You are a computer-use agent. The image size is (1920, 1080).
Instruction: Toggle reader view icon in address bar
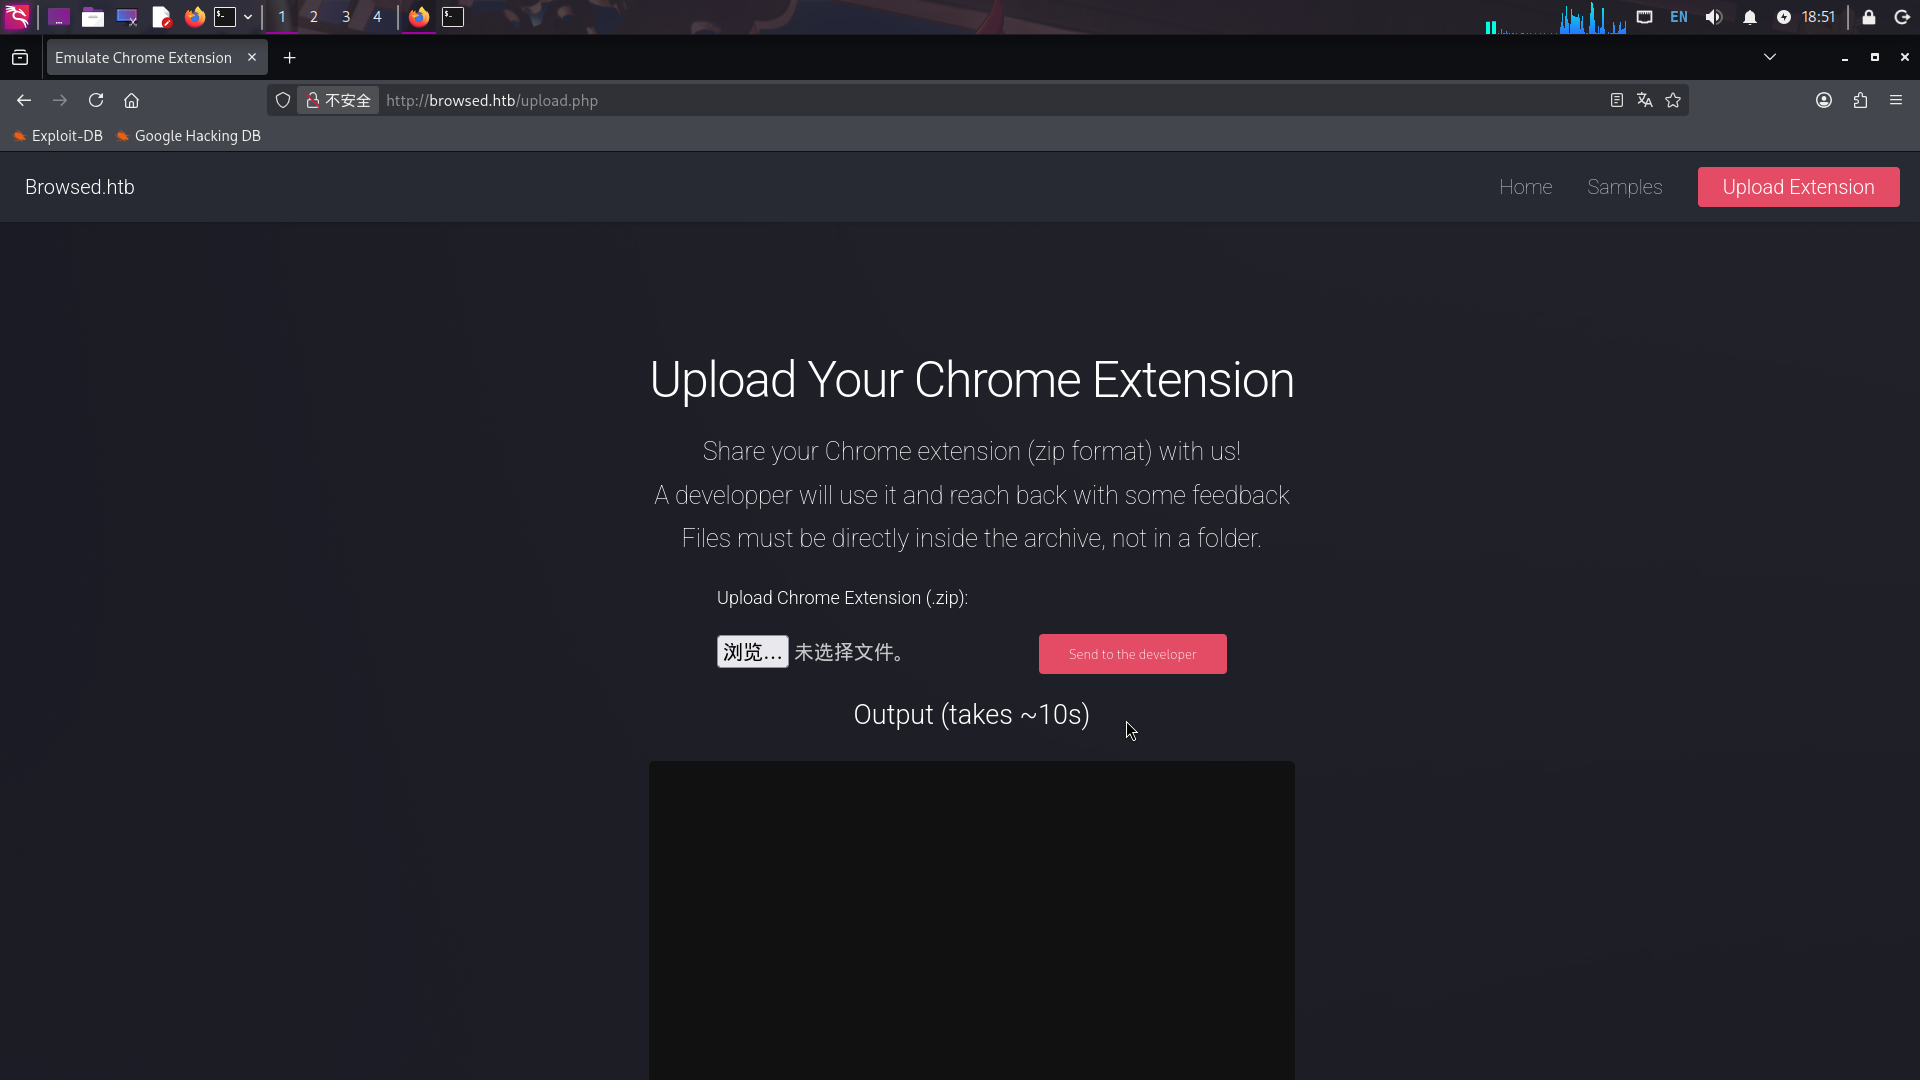pos(1616,100)
